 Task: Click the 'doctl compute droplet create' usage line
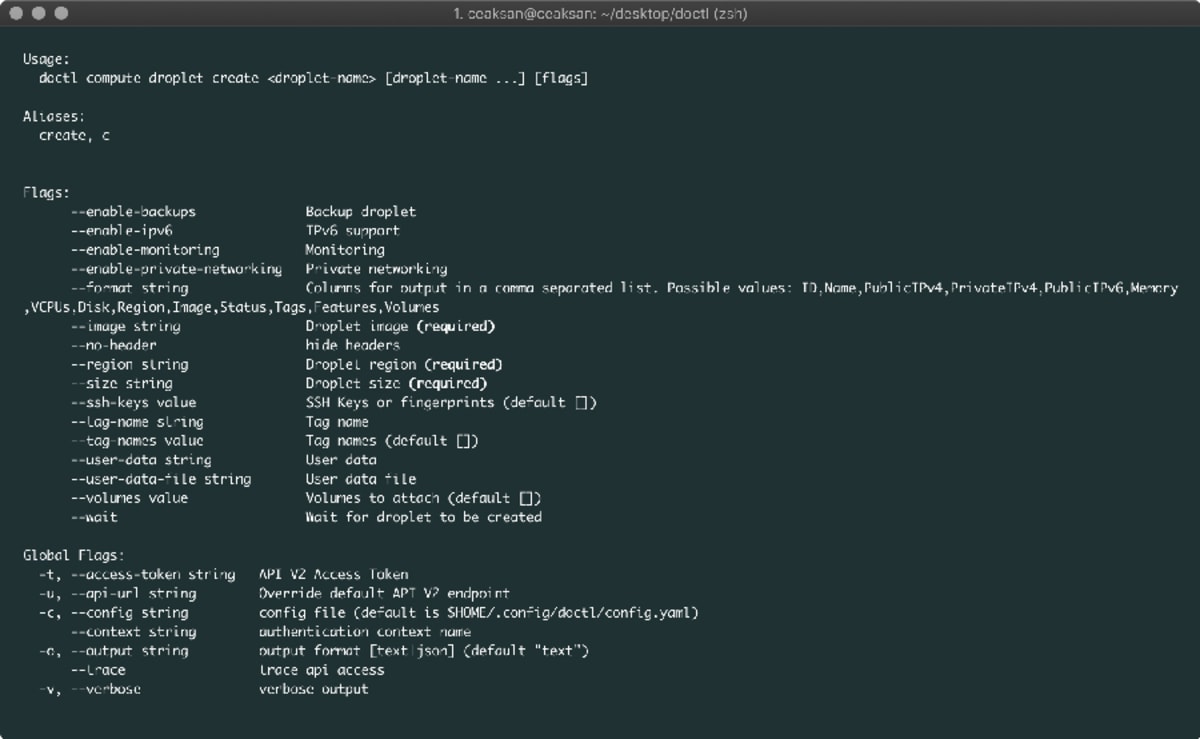pyautogui.click(x=313, y=78)
